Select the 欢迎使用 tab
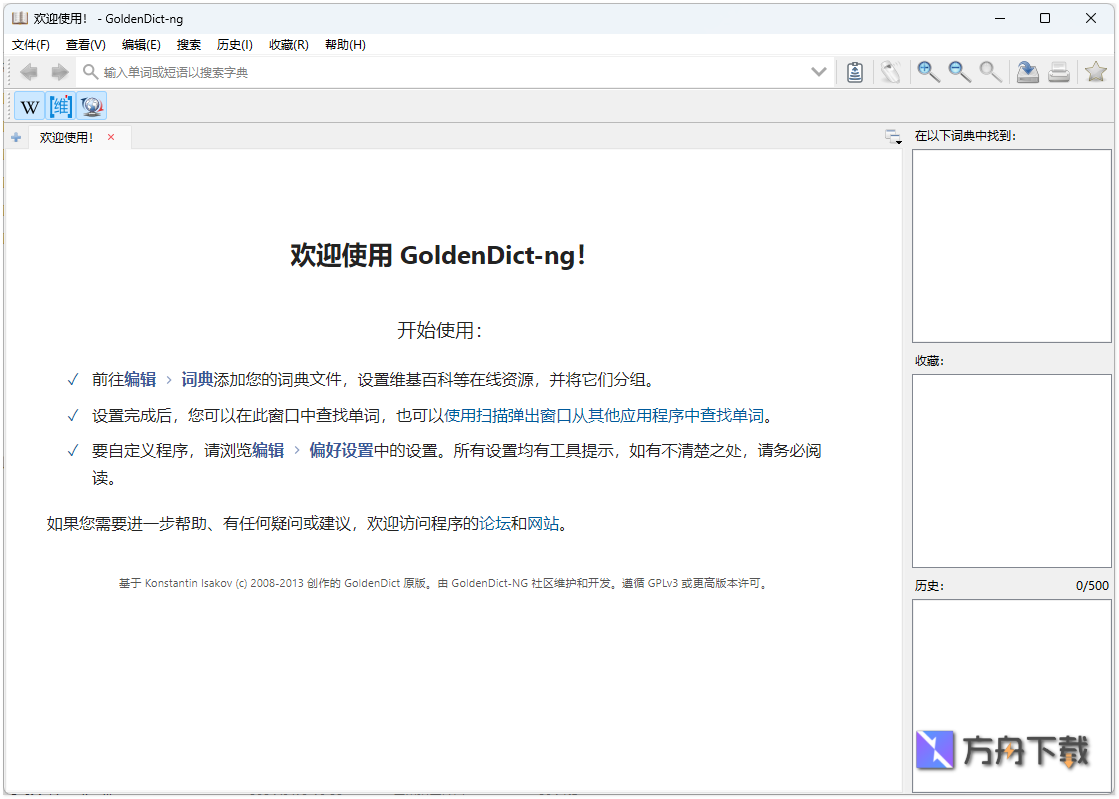This screenshot has width=1119, height=799. (66, 137)
